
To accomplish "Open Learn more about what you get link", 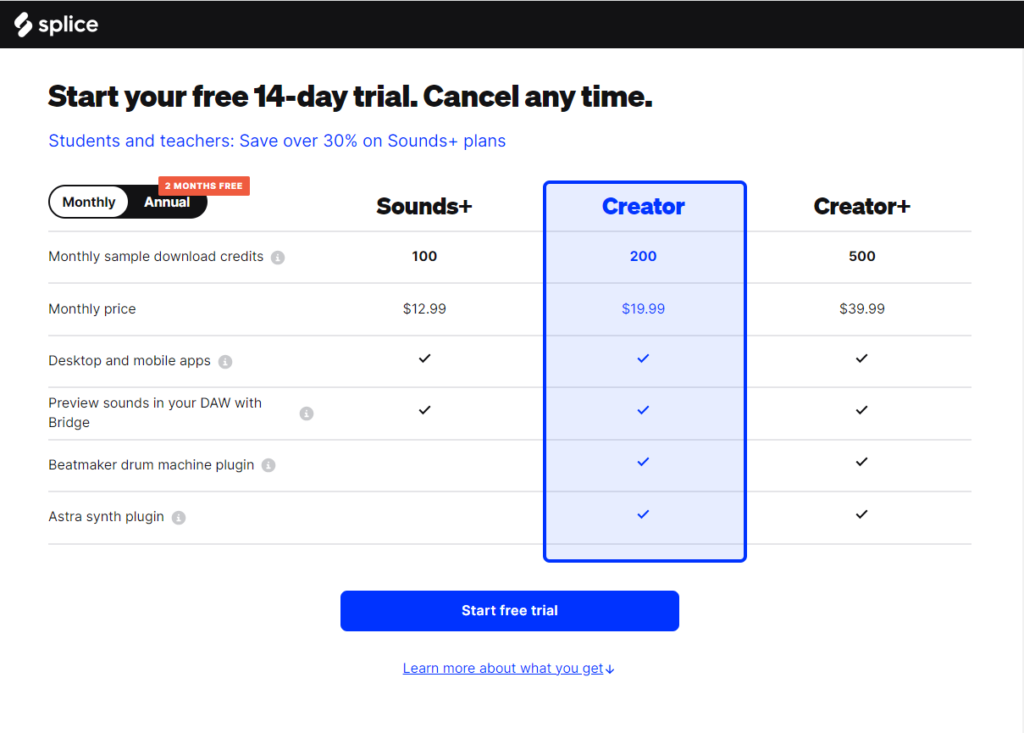I will 502,668.
